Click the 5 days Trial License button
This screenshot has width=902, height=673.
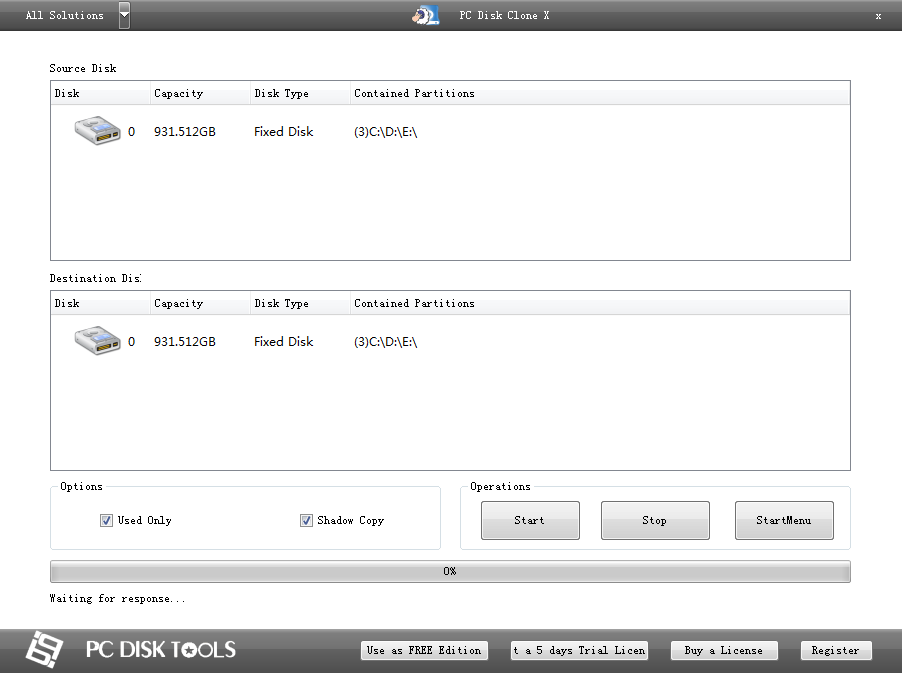(579, 651)
